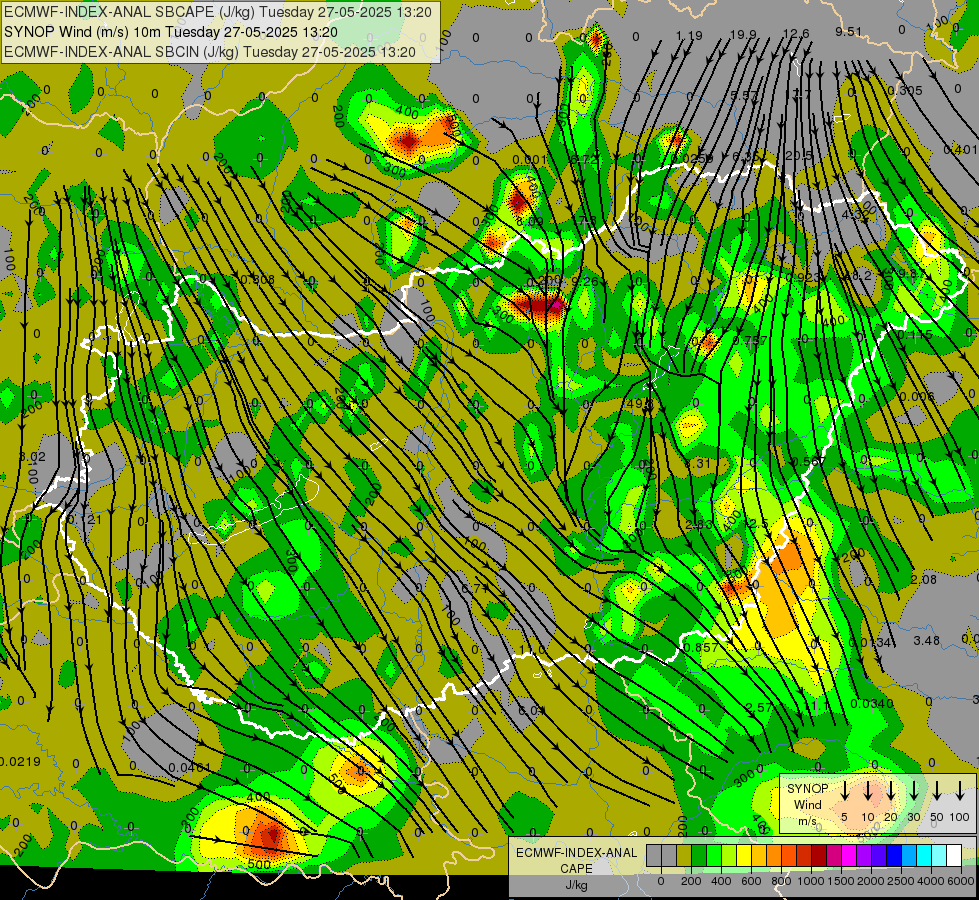This screenshot has height=900, width=979.
Task: Click the 2.57 value label on map
Action: (759, 708)
